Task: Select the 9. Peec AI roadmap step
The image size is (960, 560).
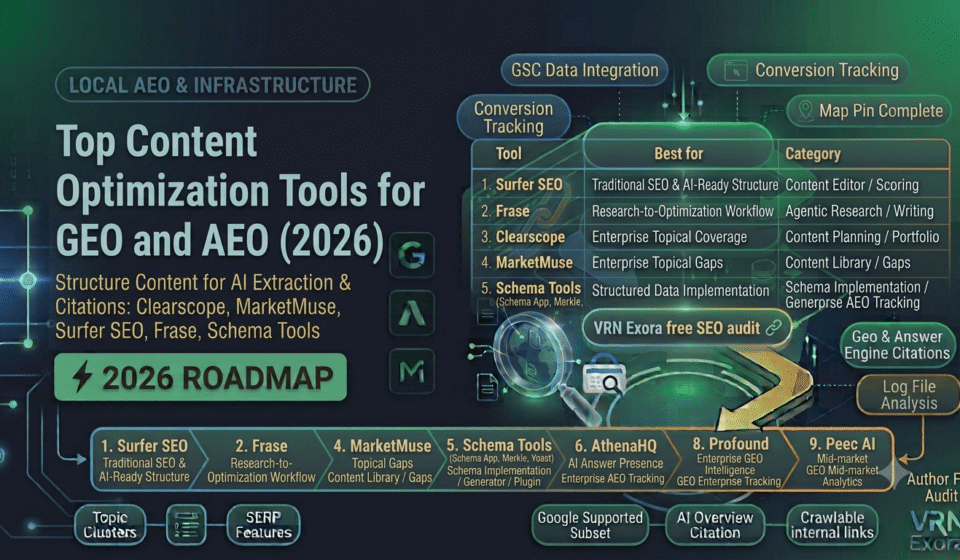Action: pos(842,460)
